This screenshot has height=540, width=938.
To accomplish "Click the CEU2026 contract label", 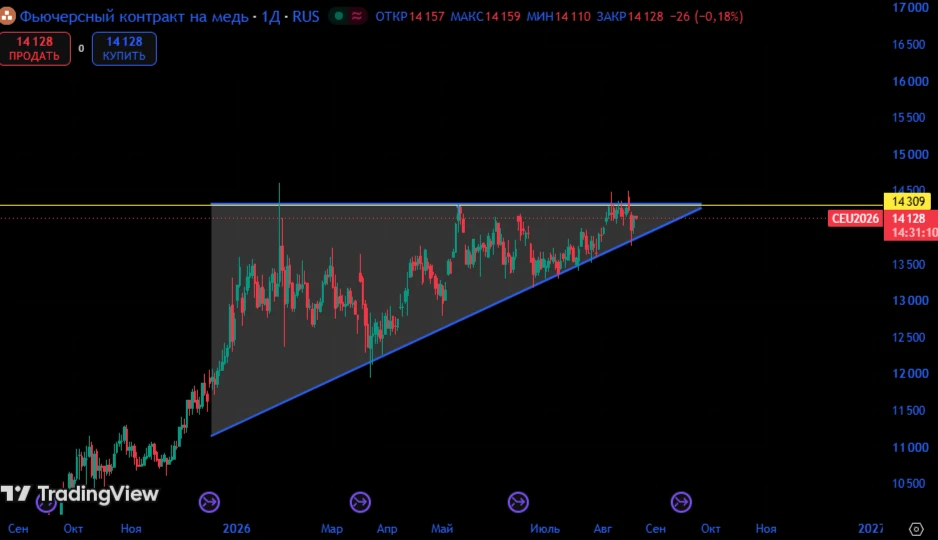I will (855, 218).
